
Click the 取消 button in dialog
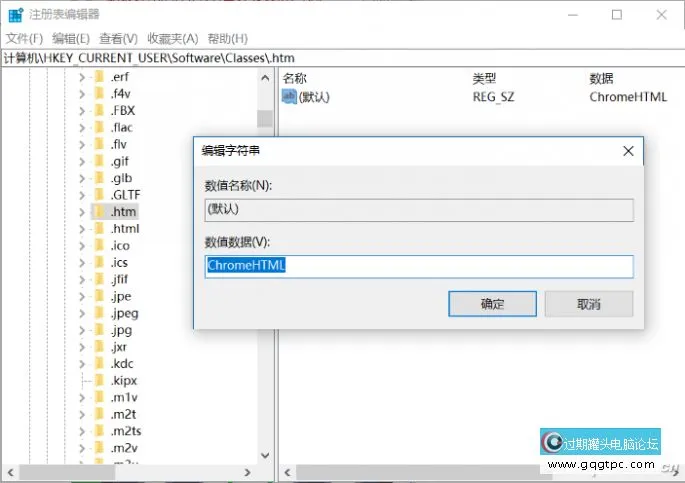point(588,304)
